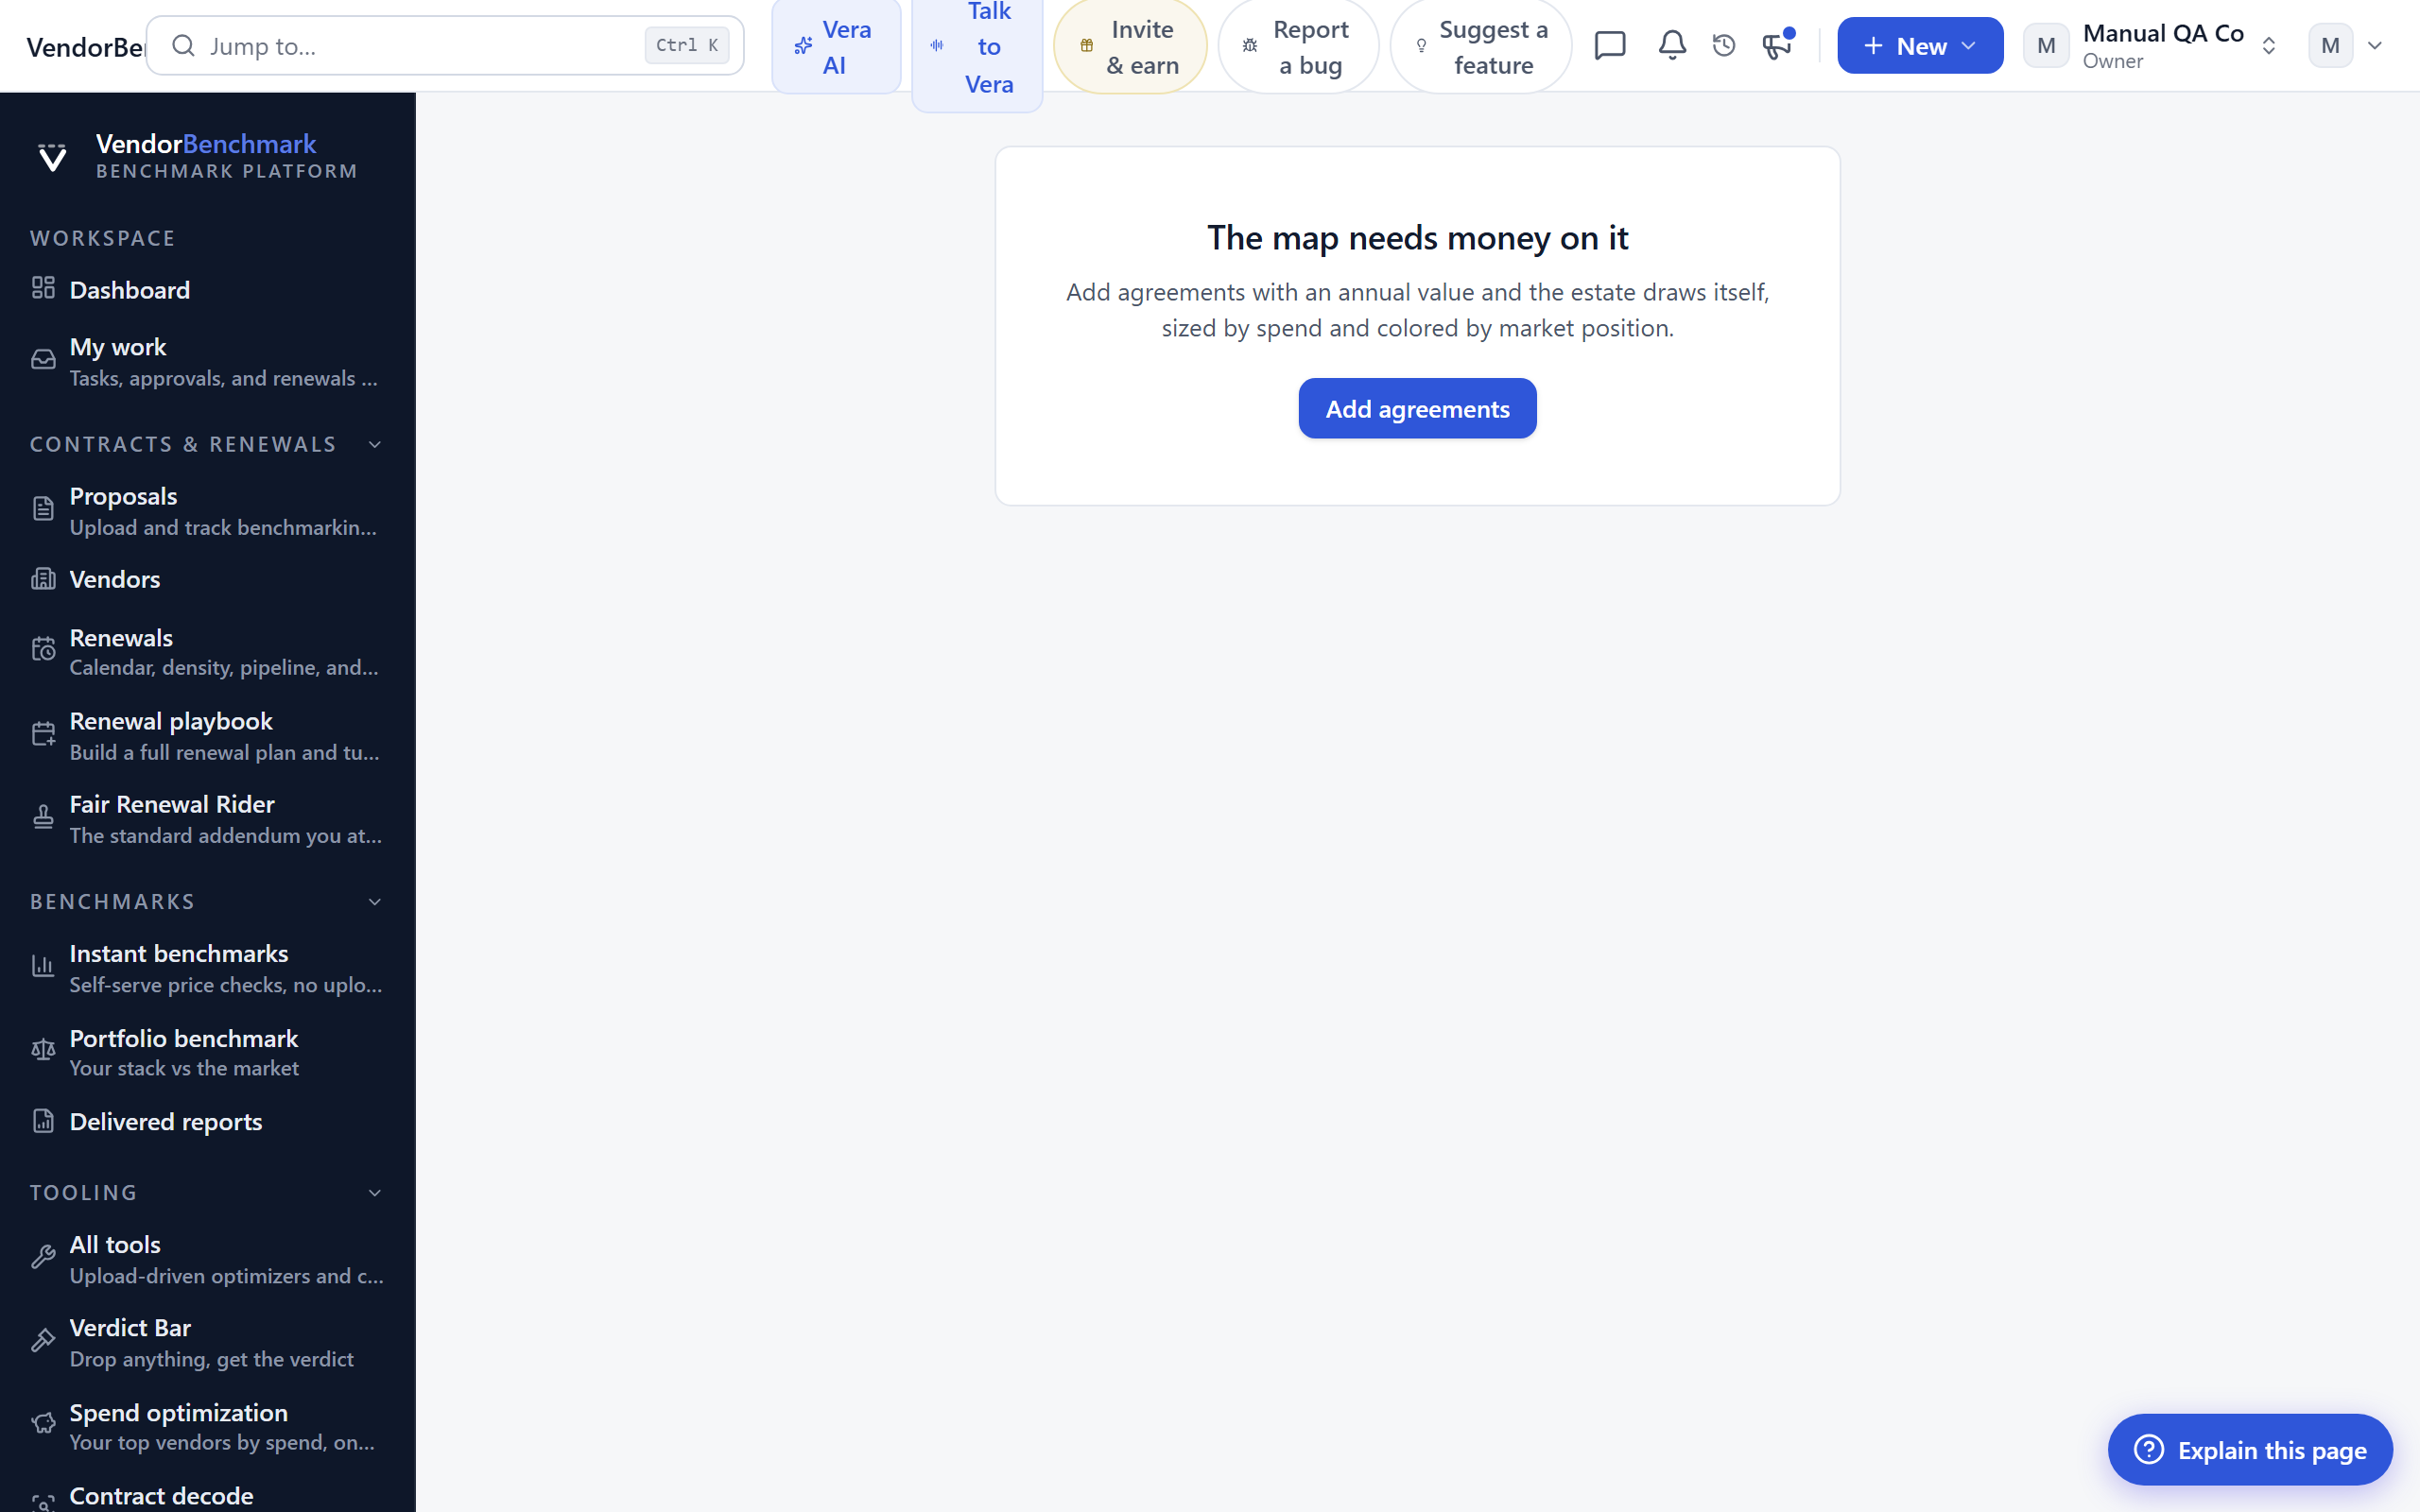
Task: Go to My work
Action: [208, 362]
